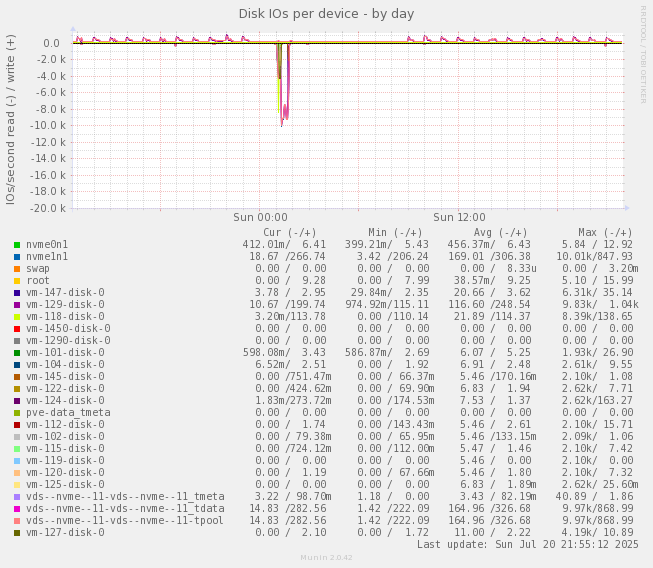Click the 'Last update: Sun Jul 20 21:55:12 2025' text
Image resolution: width=653 pixels, height=568 pixels.
pos(528,545)
